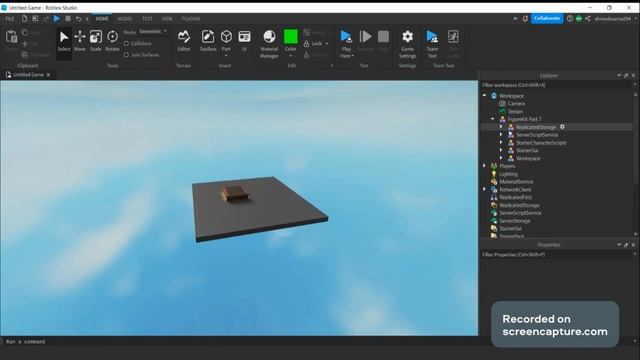Screen dimensions: 640x360
Task: Expand ReplicatedStorage under FigureKit Part 7
Action: pyautogui.click(x=501, y=127)
